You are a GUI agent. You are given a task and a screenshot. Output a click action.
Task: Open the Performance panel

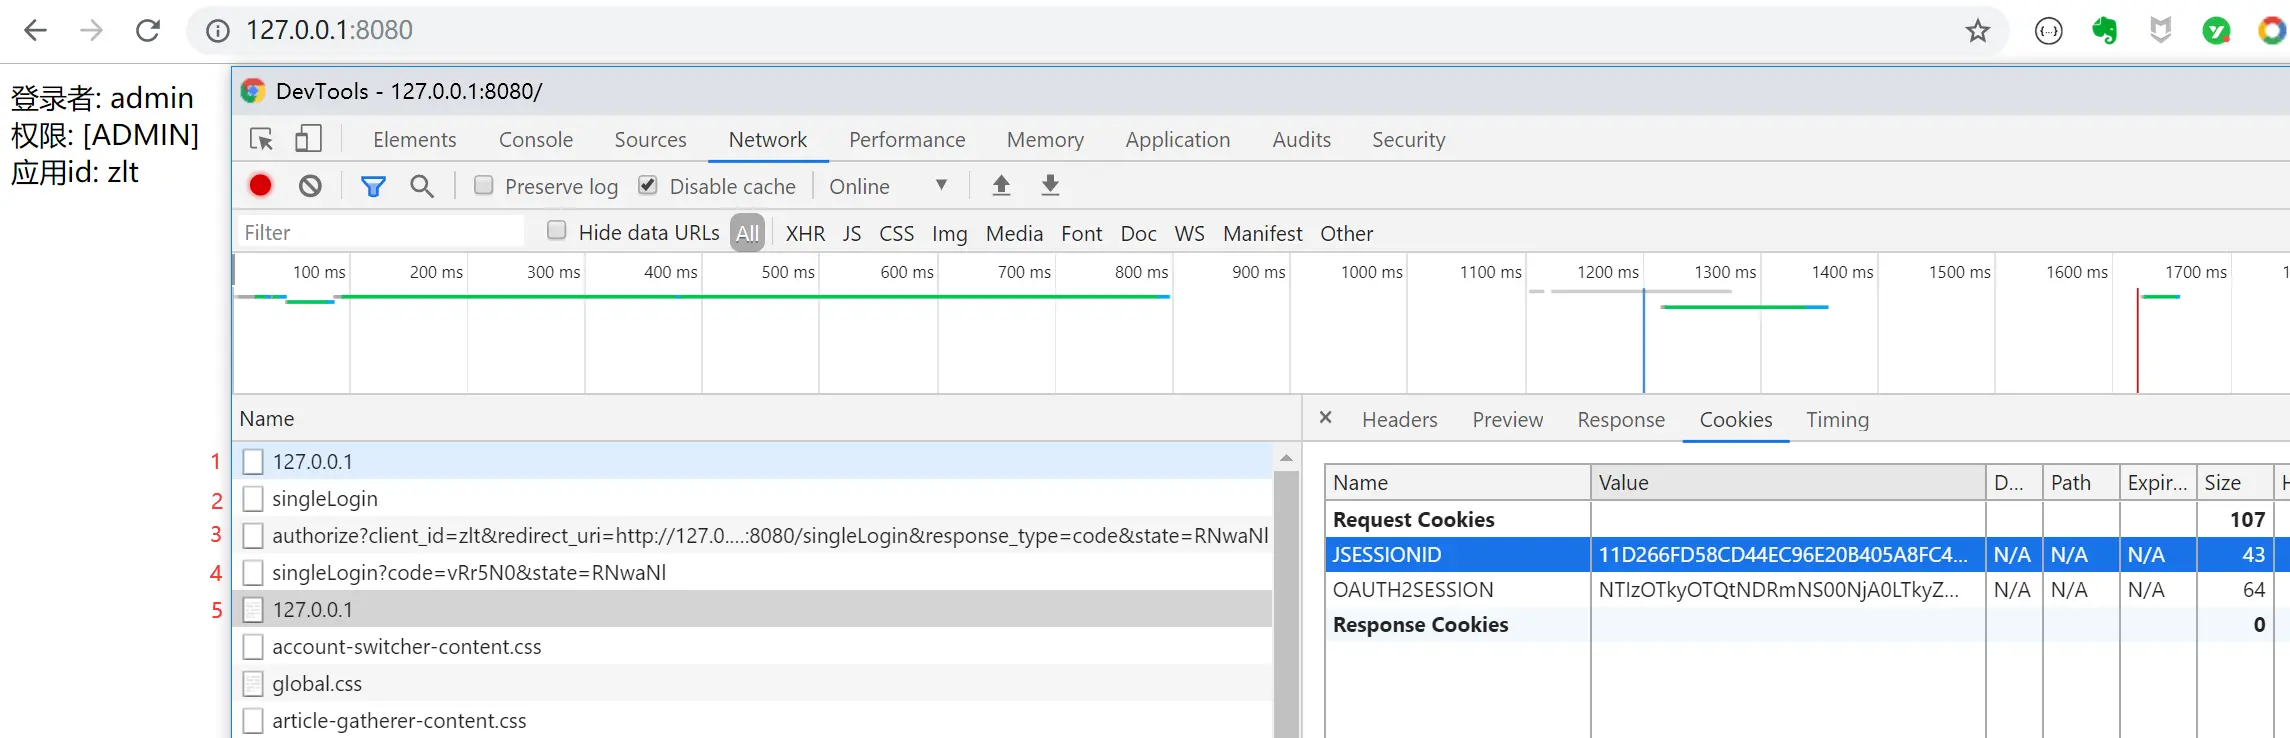point(907,140)
